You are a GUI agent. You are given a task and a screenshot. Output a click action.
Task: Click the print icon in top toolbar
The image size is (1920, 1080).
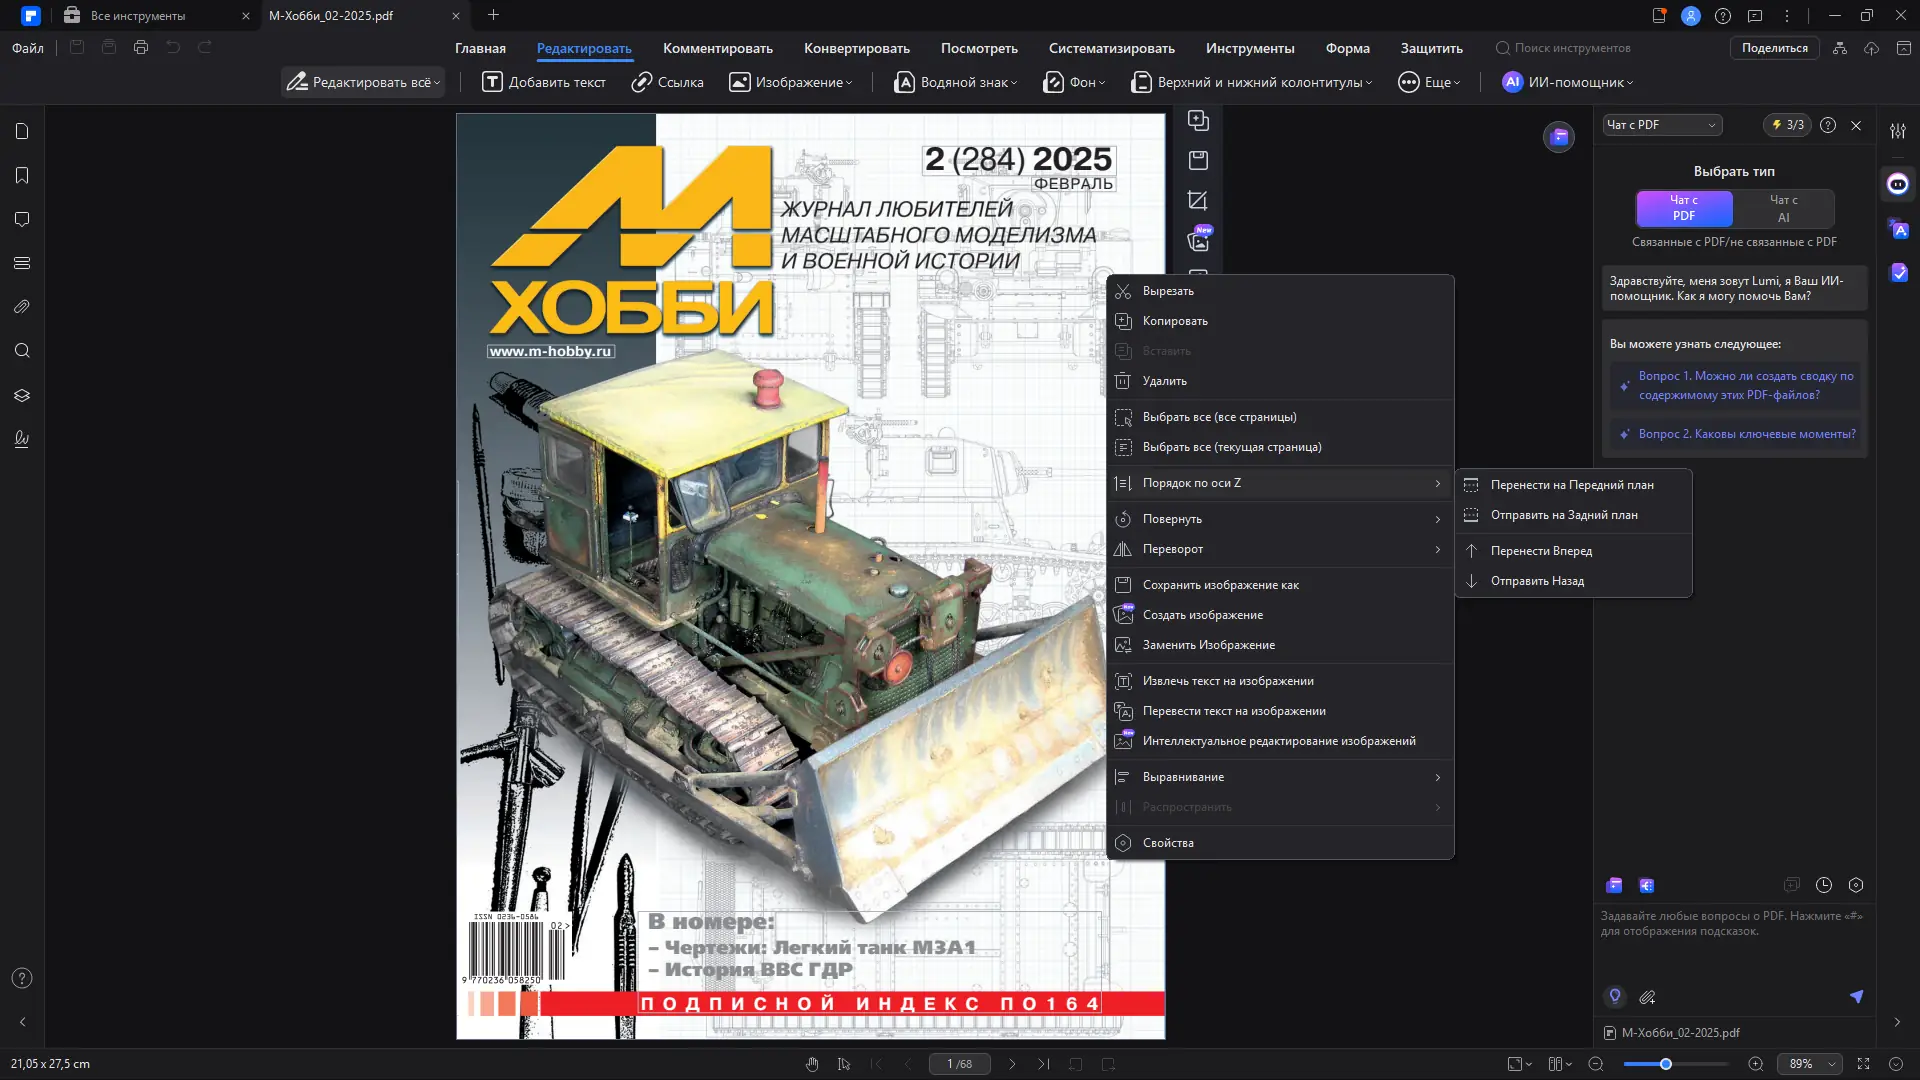coord(141,47)
